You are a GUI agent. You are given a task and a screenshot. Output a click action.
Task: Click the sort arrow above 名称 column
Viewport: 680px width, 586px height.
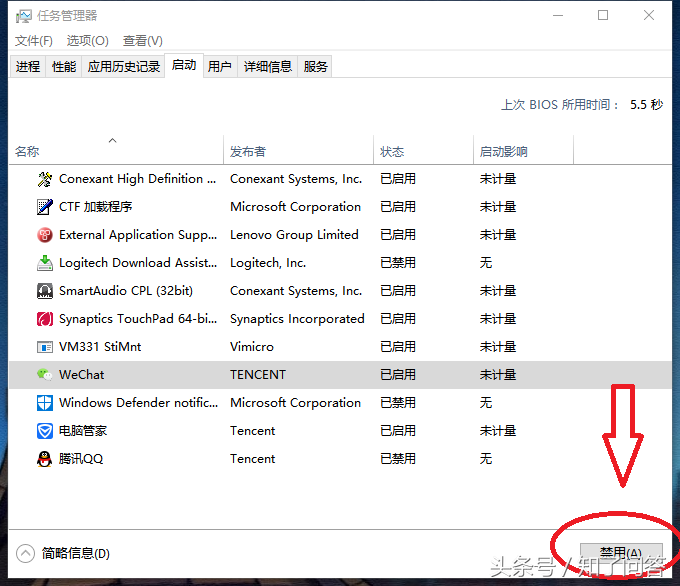pyautogui.click(x=112, y=140)
